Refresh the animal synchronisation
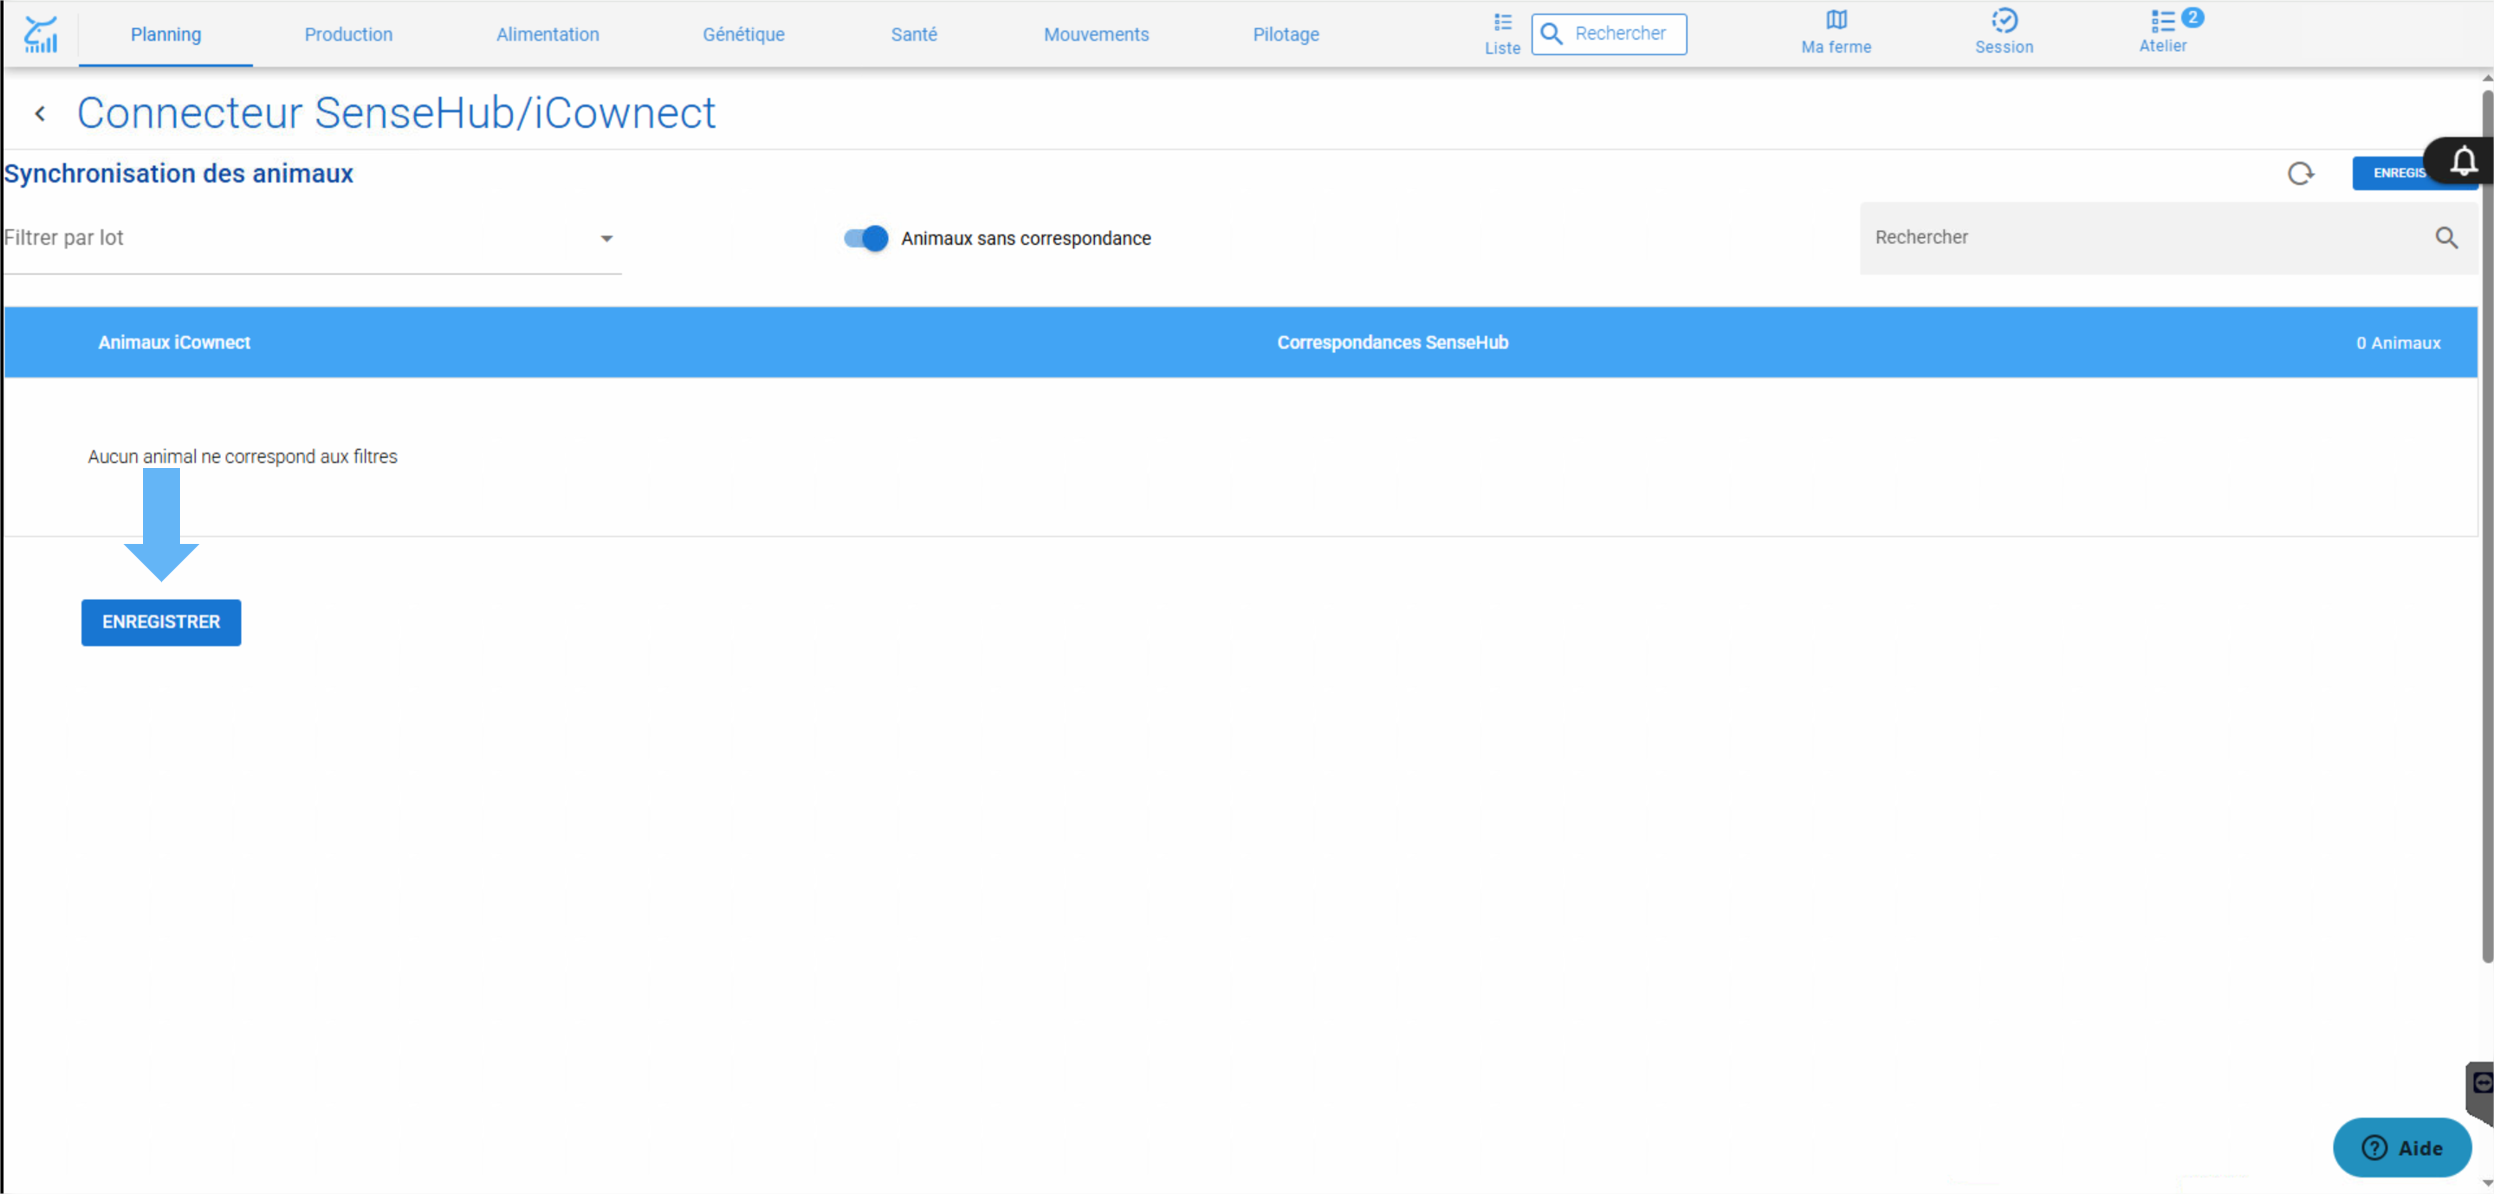 pos(2300,174)
